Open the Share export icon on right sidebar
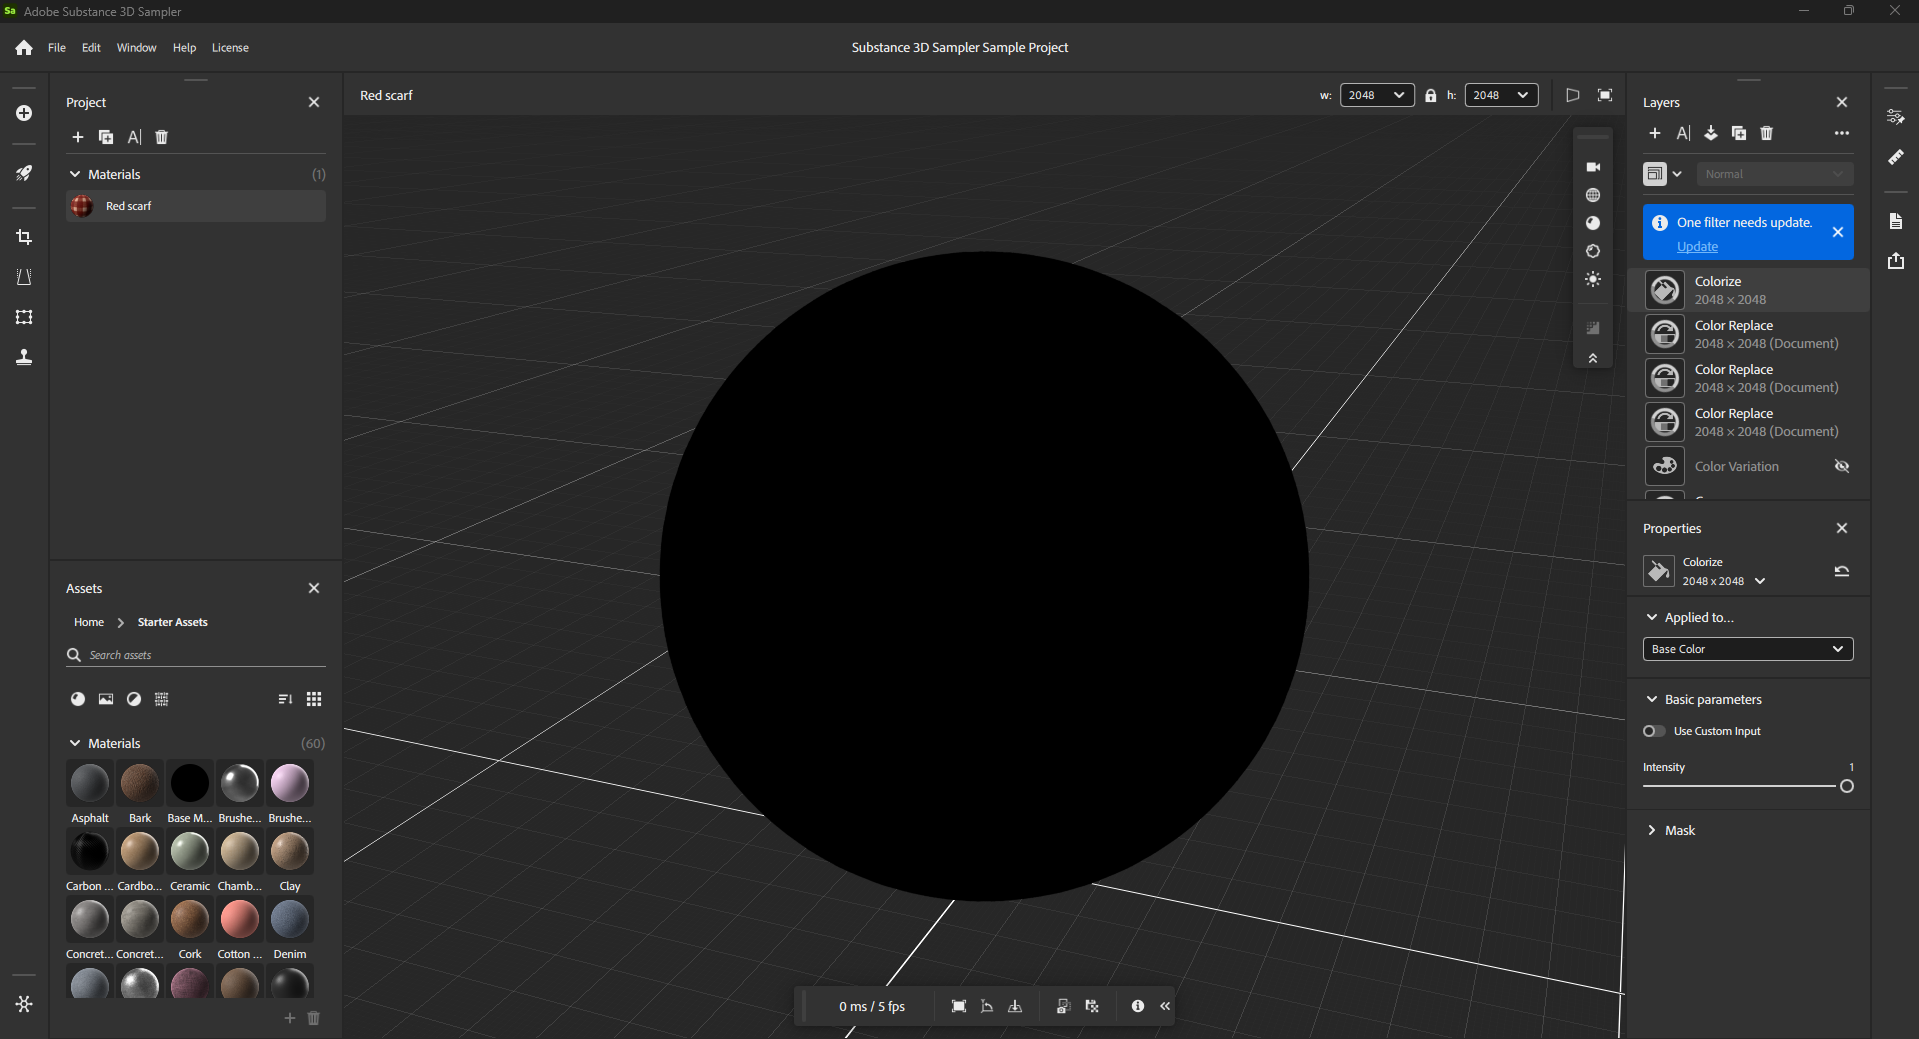The height and width of the screenshot is (1039, 1919). point(1896,261)
